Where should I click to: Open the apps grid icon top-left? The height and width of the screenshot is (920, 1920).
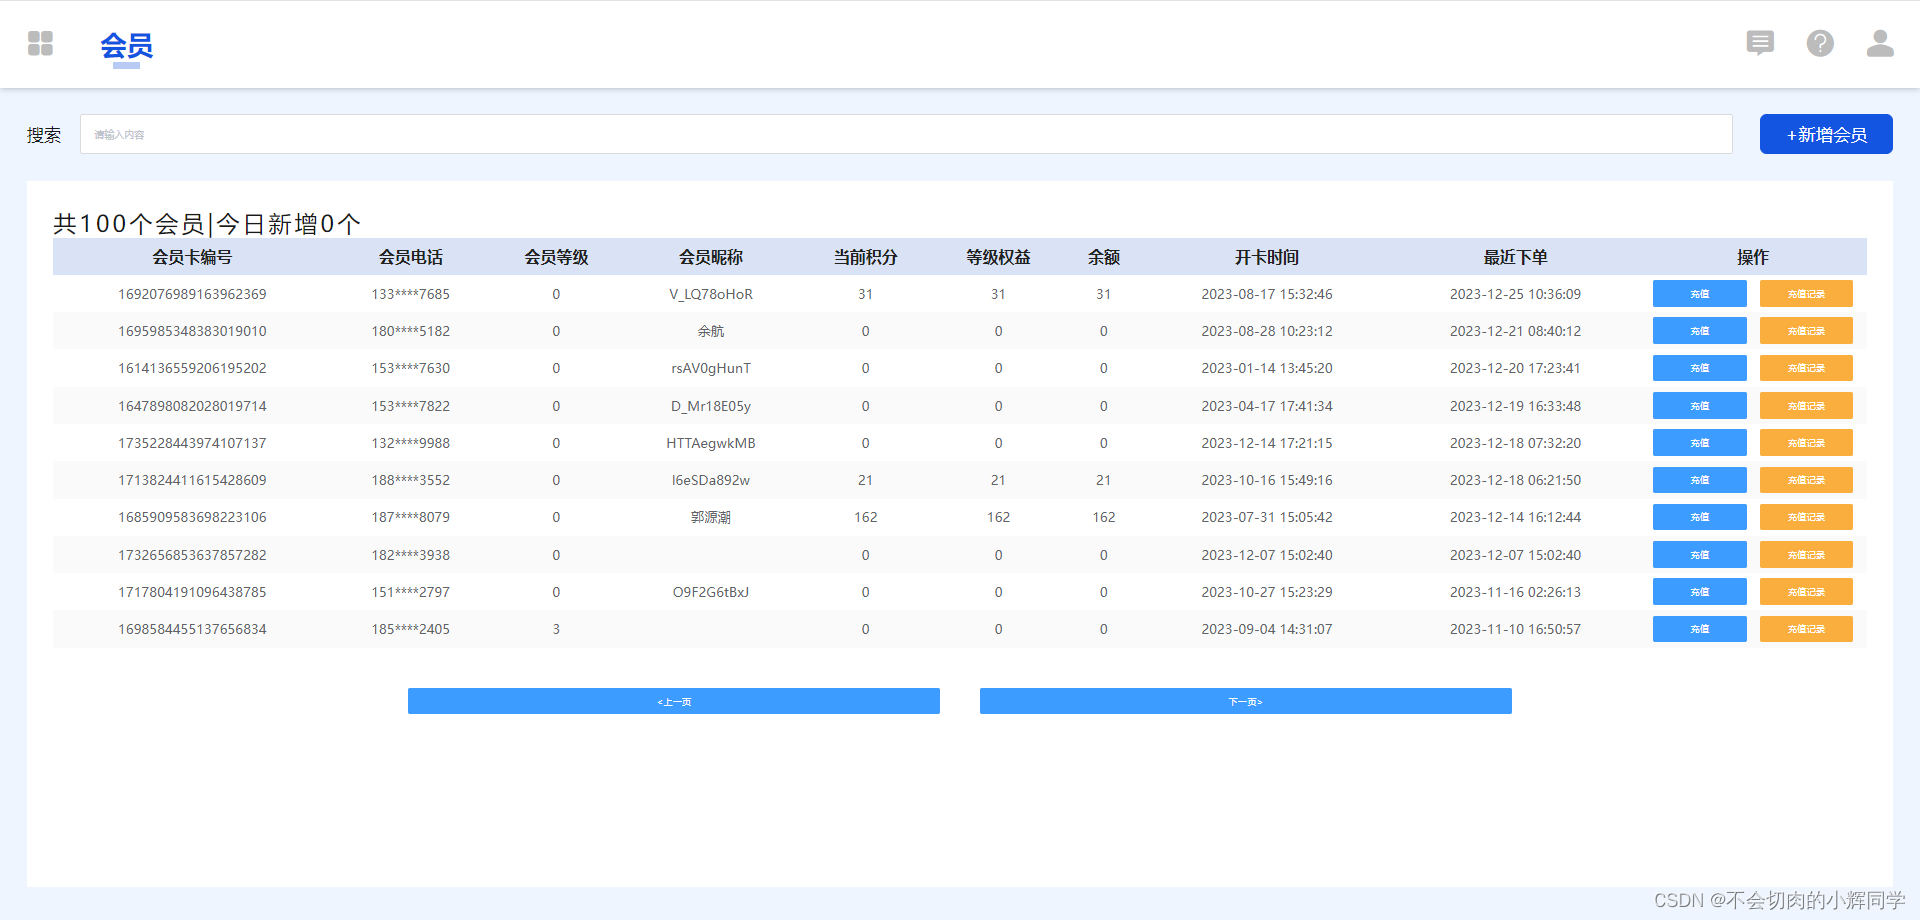pos(40,43)
